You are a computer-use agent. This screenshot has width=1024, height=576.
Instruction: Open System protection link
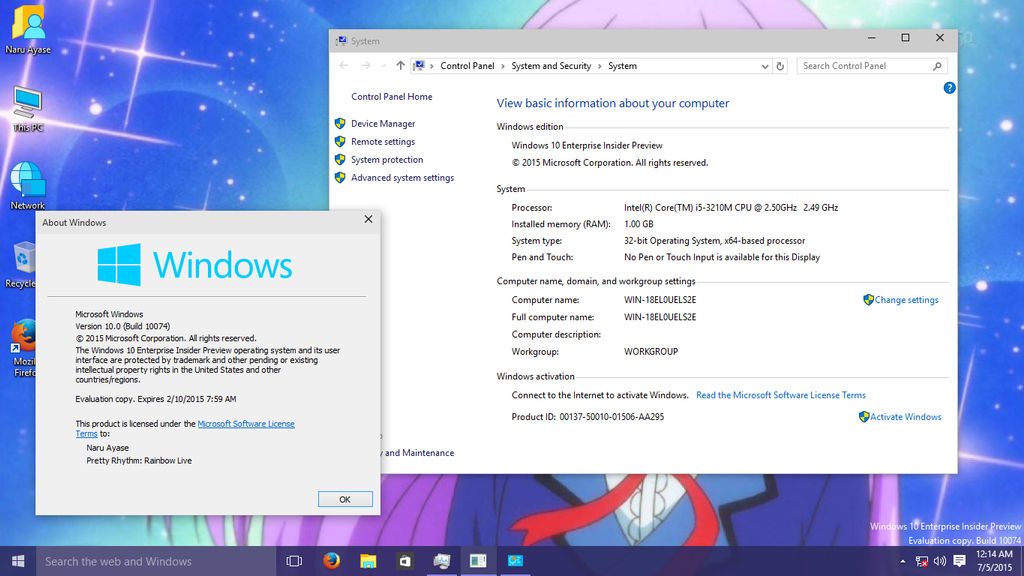click(387, 159)
